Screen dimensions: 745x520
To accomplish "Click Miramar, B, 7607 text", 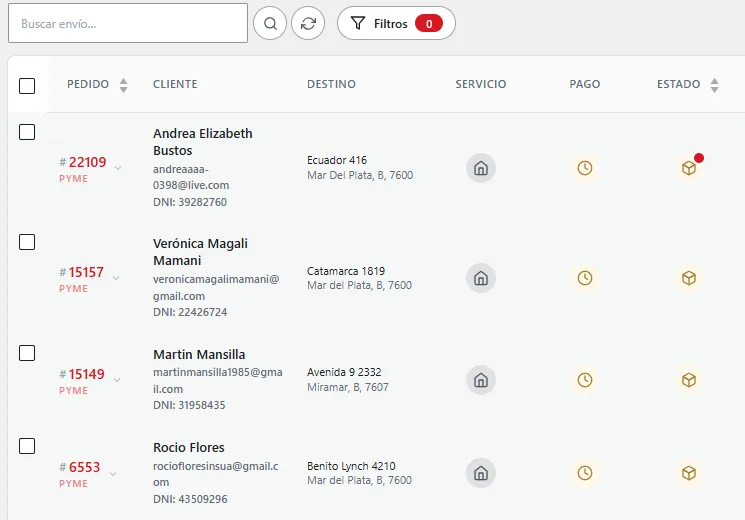I will [x=348, y=387].
